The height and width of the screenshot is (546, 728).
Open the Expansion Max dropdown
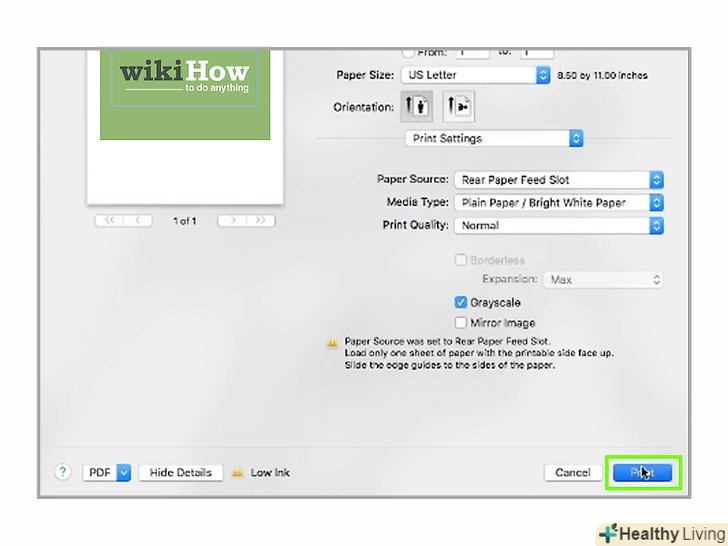[x=603, y=280]
